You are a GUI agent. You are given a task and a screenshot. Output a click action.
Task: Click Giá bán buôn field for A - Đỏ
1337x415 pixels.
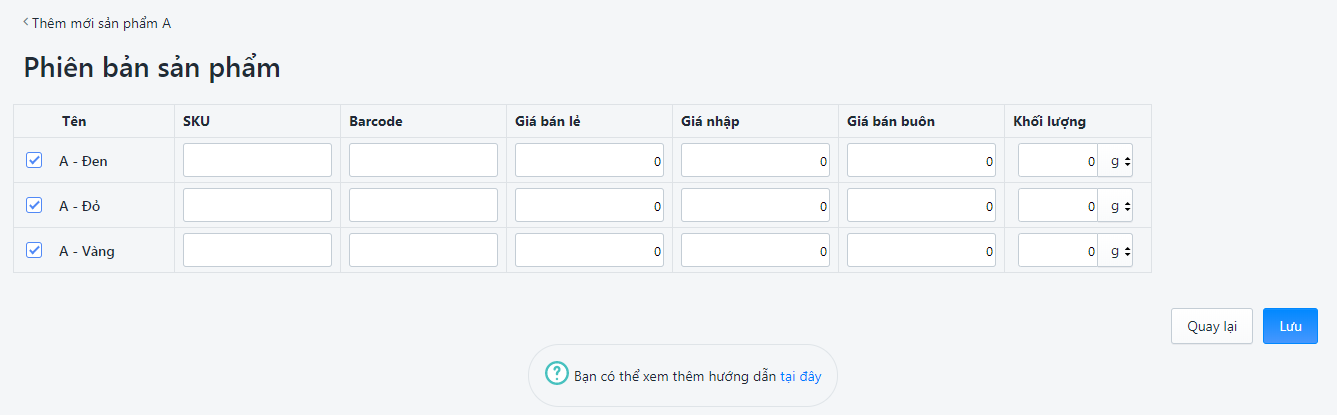921,205
